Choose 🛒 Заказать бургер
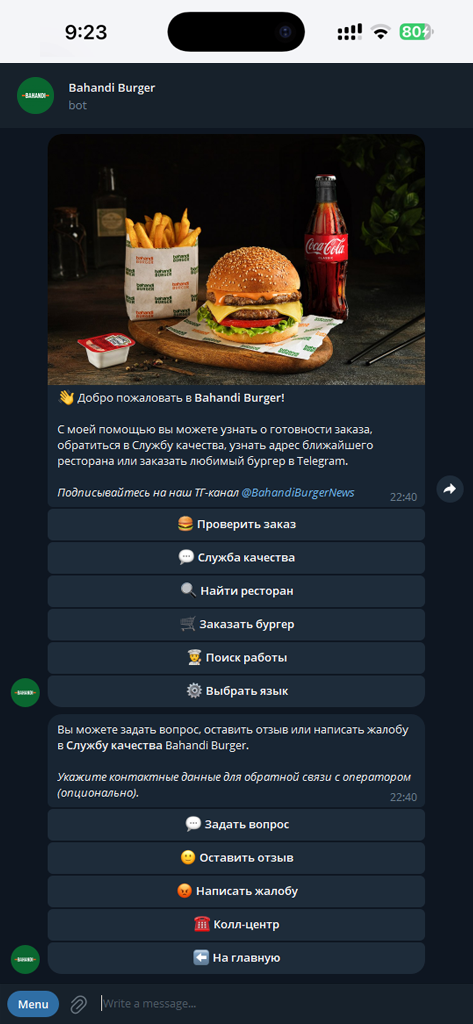The width and height of the screenshot is (473, 1024). click(x=236, y=624)
